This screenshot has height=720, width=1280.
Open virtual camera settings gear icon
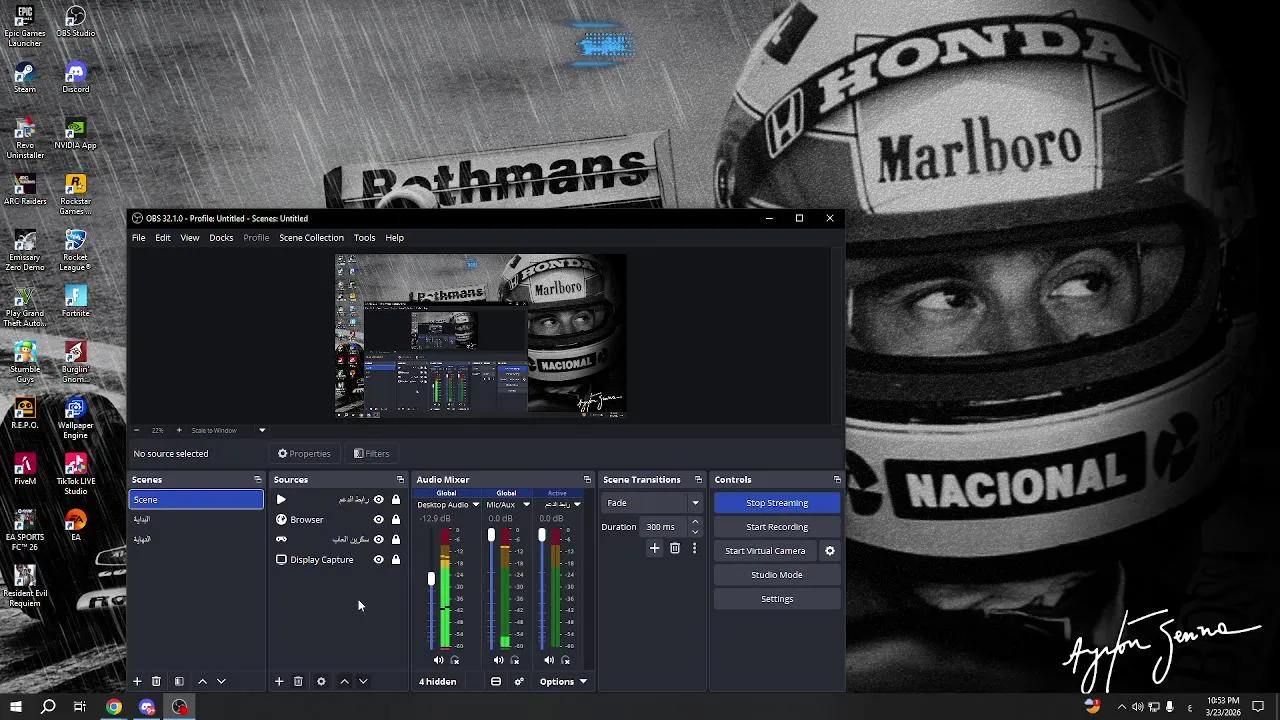829,550
